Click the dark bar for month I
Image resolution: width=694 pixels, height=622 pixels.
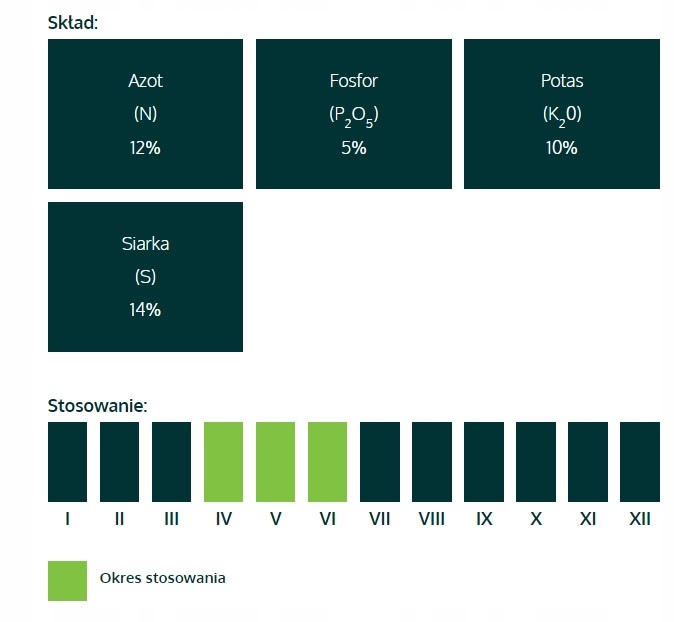click(67, 462)
